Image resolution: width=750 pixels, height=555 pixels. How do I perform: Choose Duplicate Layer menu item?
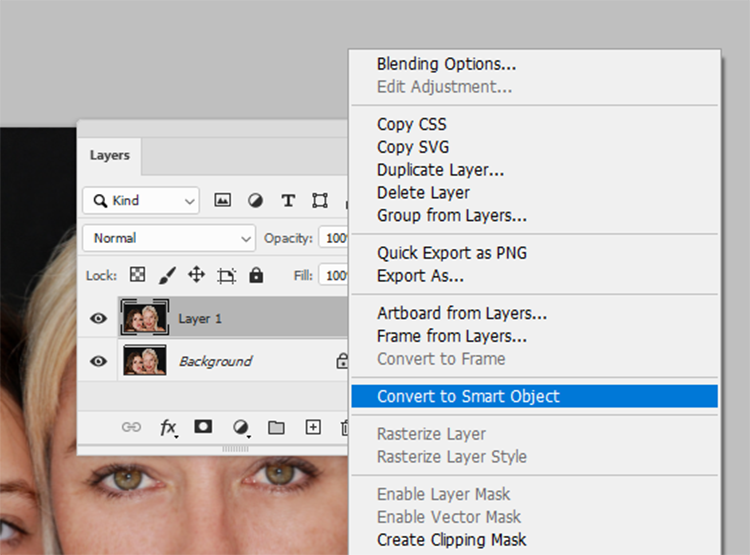point(440,170)
